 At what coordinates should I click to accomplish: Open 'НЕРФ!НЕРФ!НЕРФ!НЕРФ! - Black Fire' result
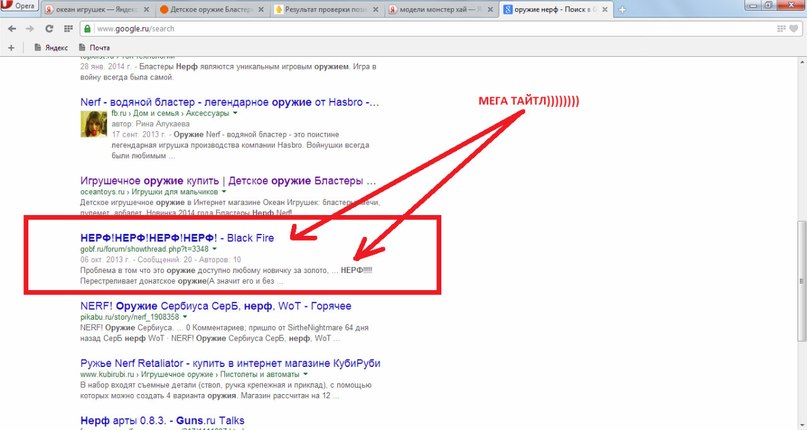177,238
